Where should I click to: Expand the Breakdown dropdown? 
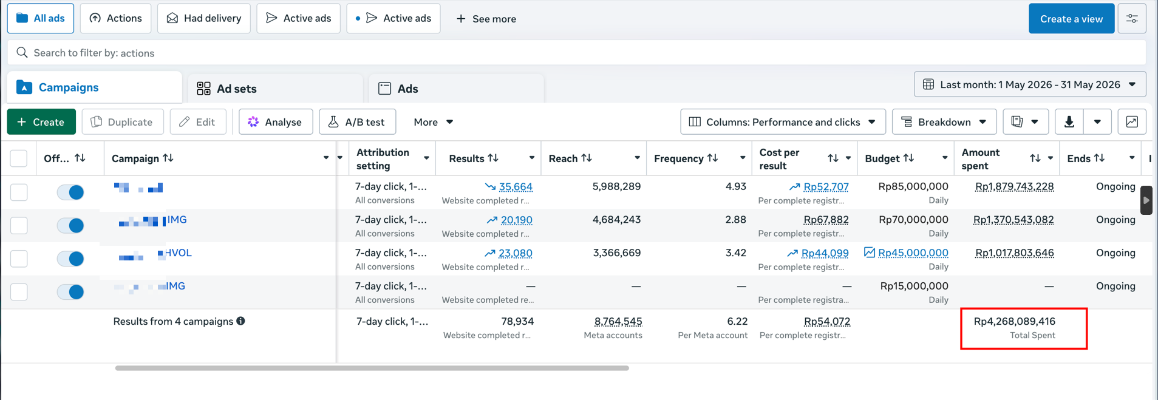[944, 122]
